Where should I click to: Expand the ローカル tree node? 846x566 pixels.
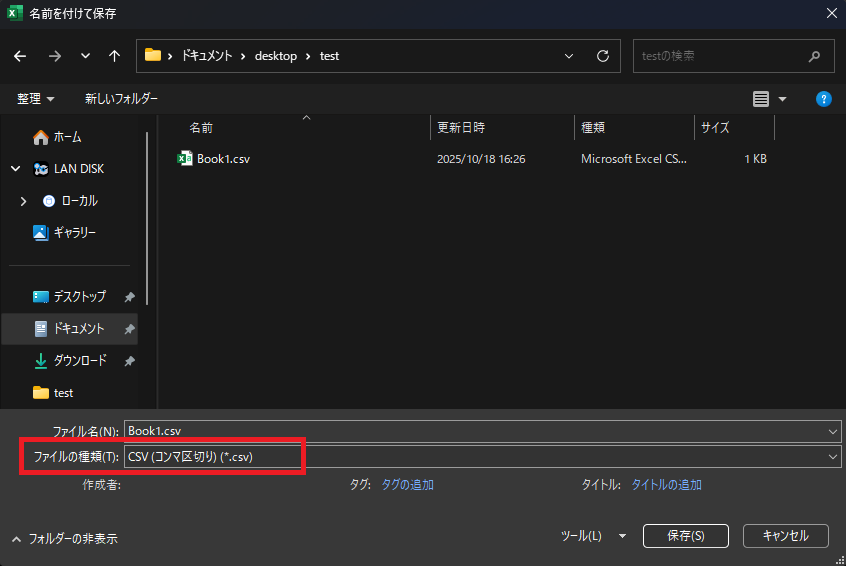tap(23, 201)
